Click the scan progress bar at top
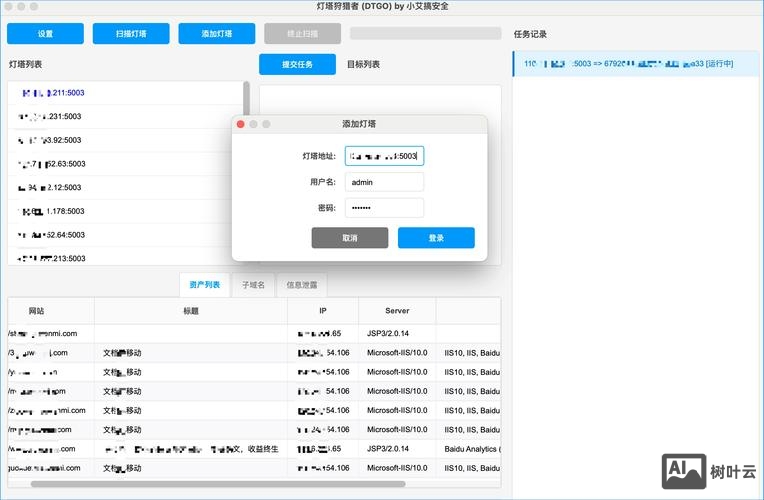The image size is (764, 500). [425, 33]
